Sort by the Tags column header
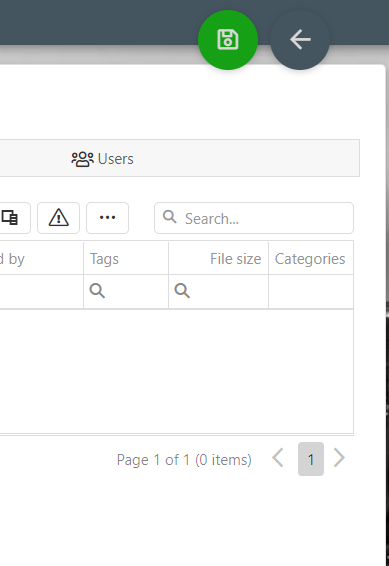The image size is (389, 566). pos(126,258)
